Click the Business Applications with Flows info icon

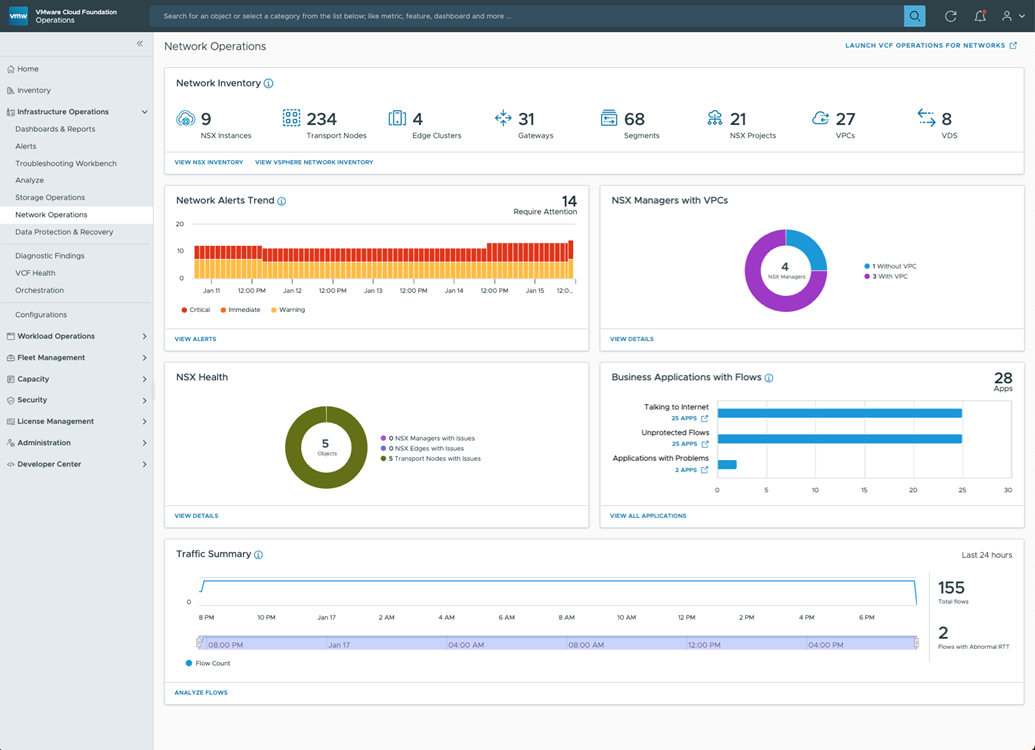(769, 378)
